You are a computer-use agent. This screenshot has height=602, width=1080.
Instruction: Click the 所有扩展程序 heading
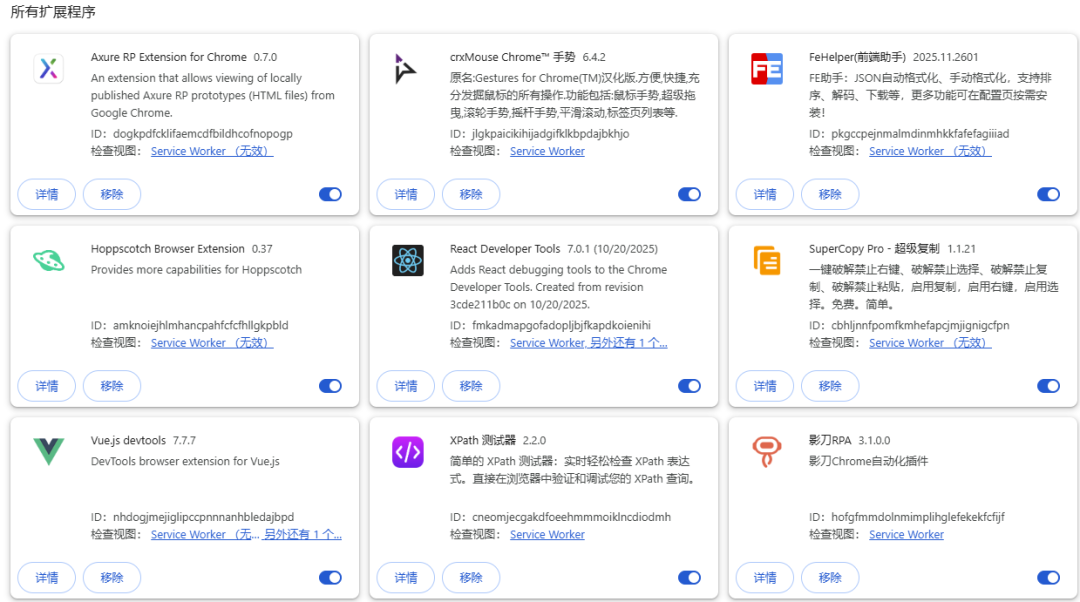pyautogui.click(x=53, y=12)
